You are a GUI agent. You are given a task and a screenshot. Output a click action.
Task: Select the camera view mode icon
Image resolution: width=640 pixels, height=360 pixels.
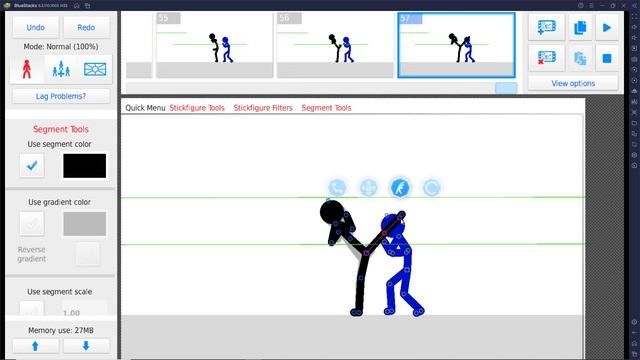95,69
